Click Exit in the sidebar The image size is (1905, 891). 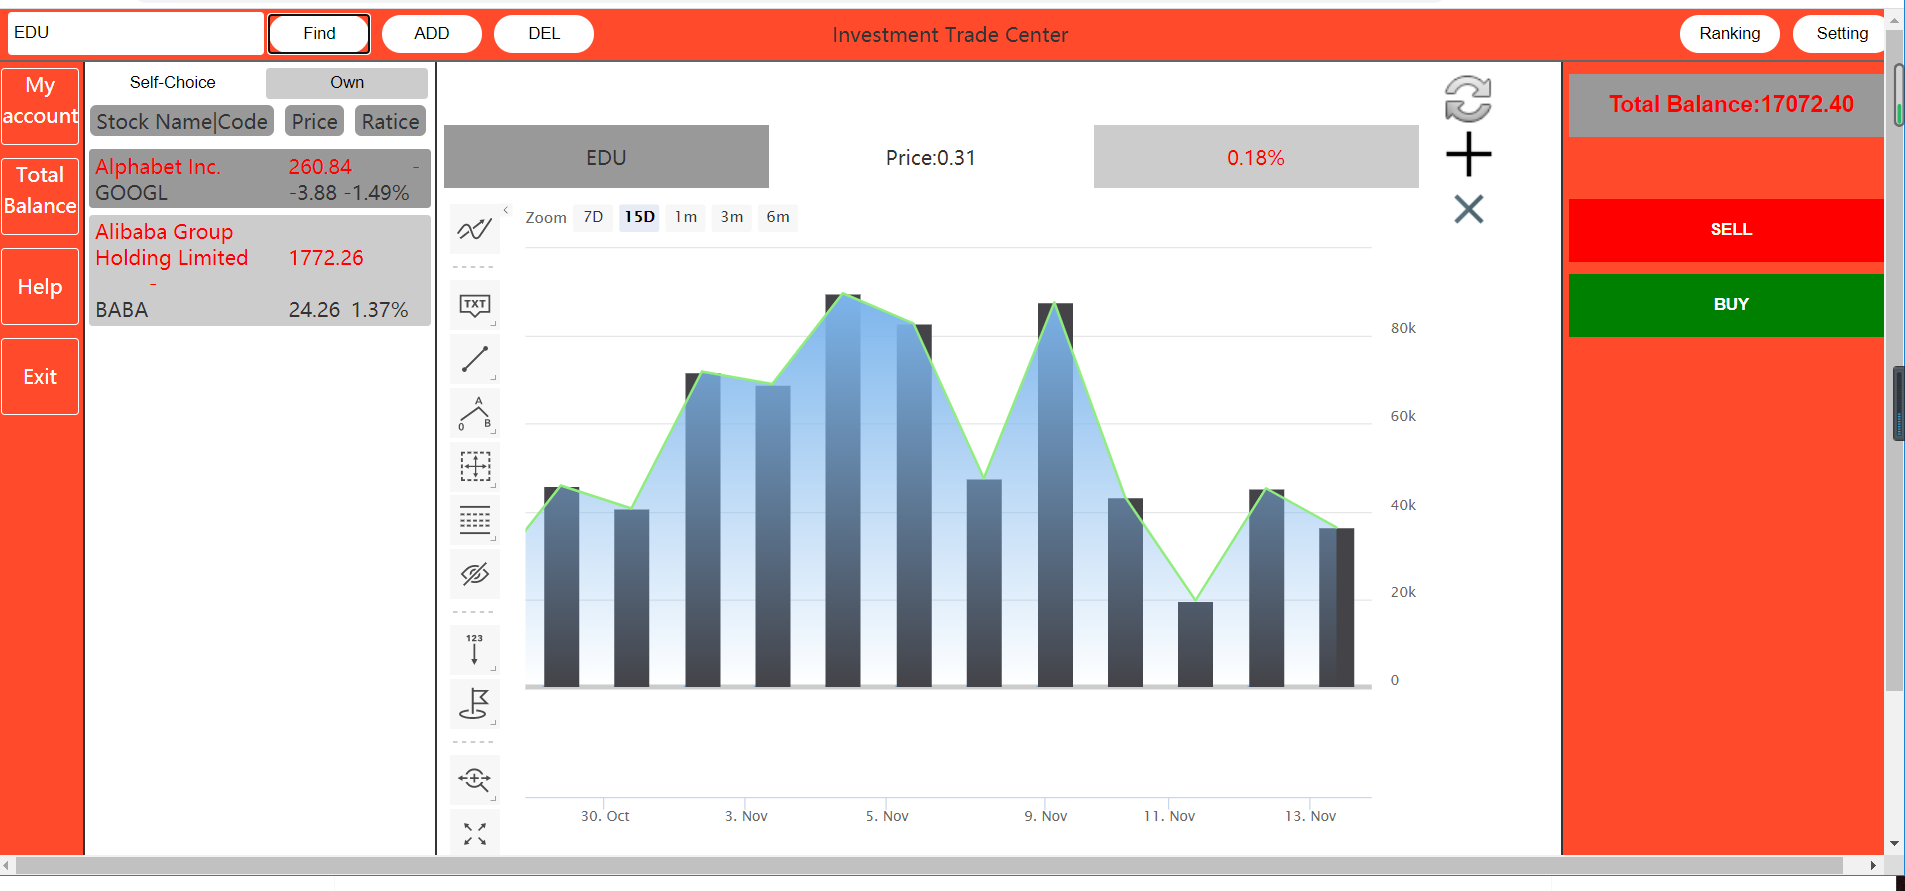[40, 377]
